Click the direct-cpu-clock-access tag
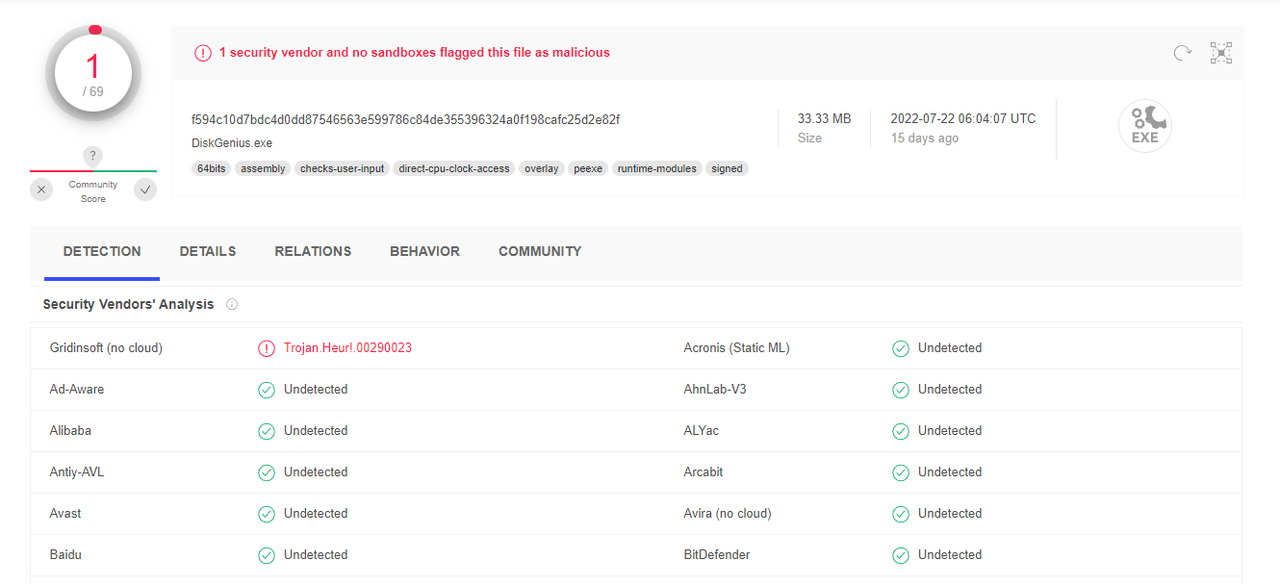Image resolution: width=1280 pixels, height=584 pixels. click(x=454, y=169)
